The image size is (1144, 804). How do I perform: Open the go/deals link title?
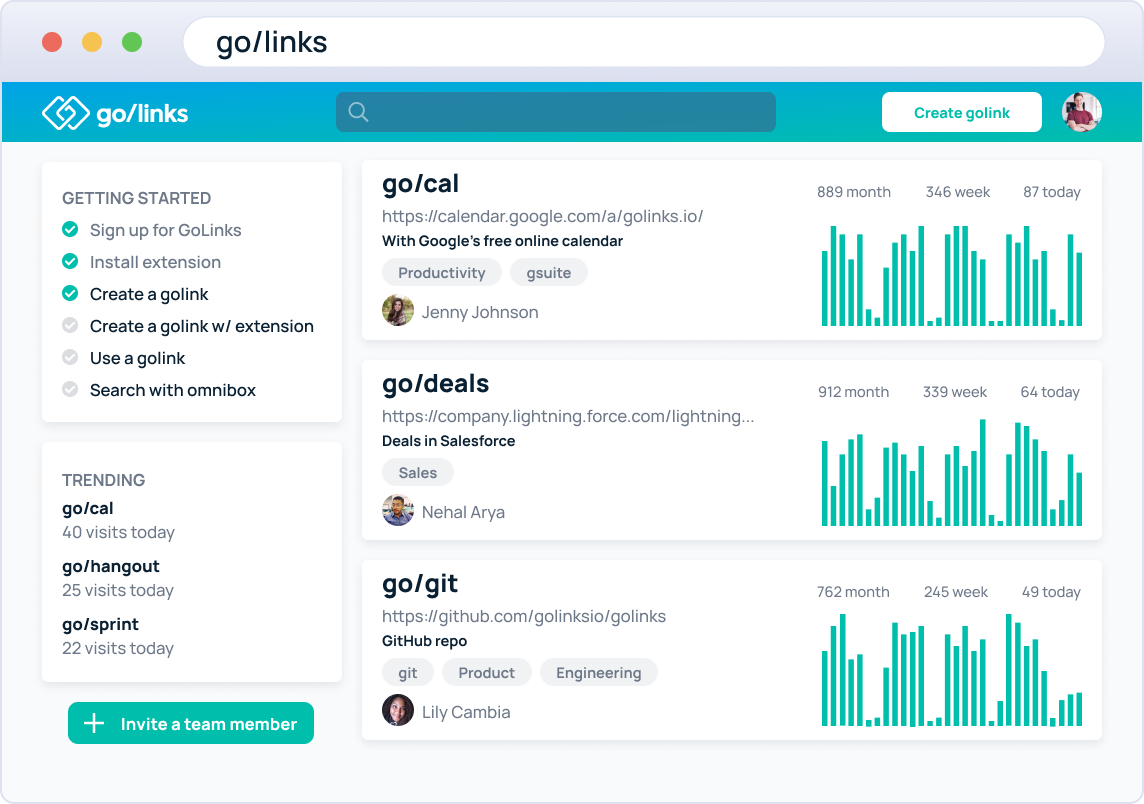pyautogui.click(x=436, y=384)
